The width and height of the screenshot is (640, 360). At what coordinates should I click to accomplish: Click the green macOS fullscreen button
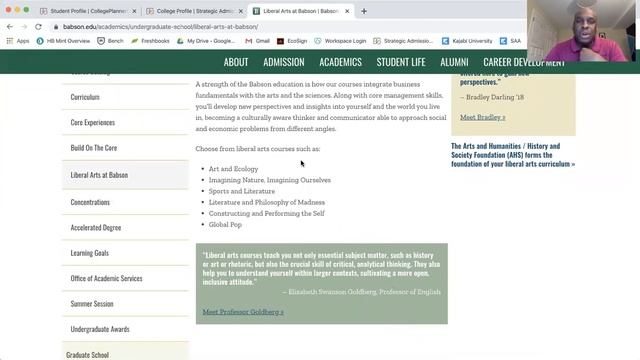pos(26,9)
